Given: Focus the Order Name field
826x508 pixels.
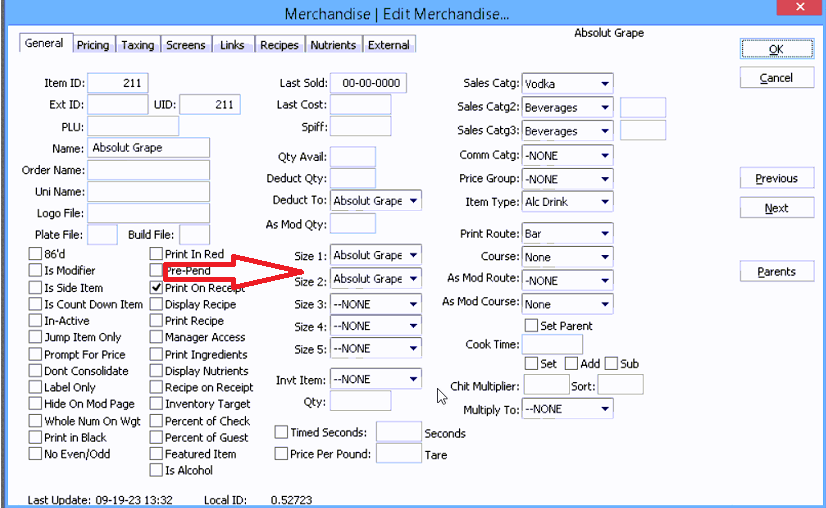Looking at the screenshot, I should [x=149, y=170].
